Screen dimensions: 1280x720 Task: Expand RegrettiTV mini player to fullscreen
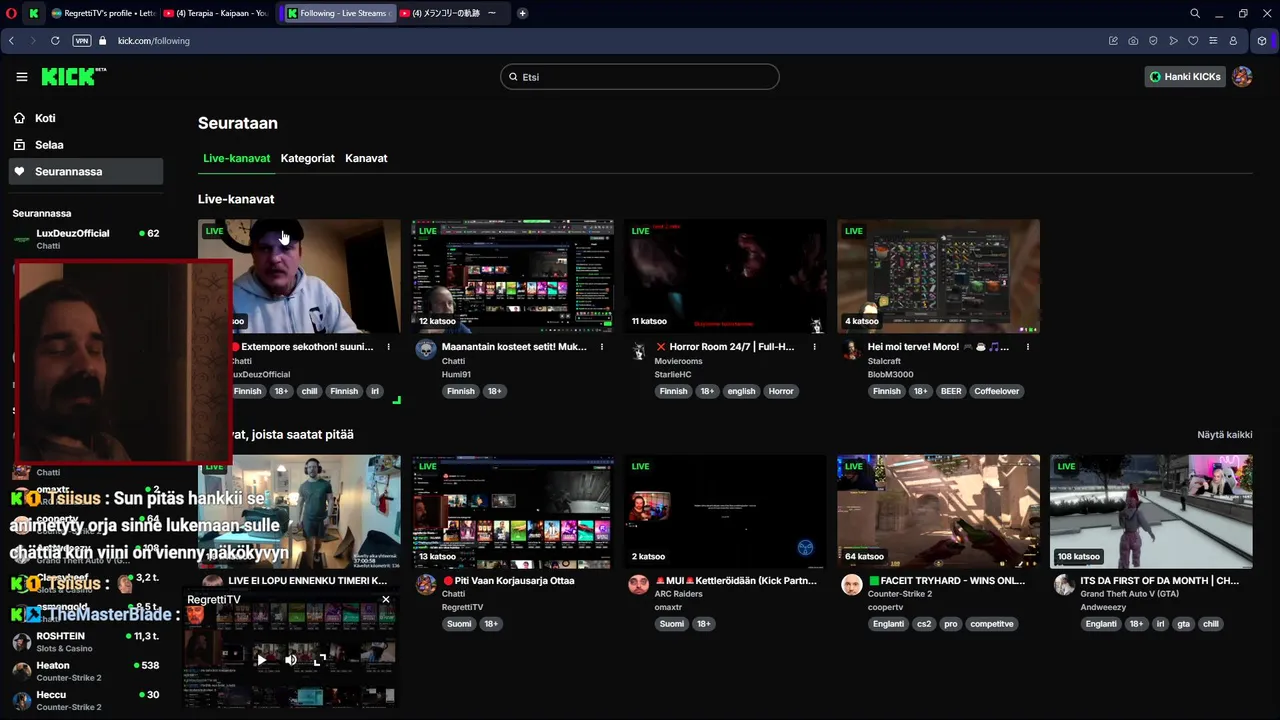[319, 660]
